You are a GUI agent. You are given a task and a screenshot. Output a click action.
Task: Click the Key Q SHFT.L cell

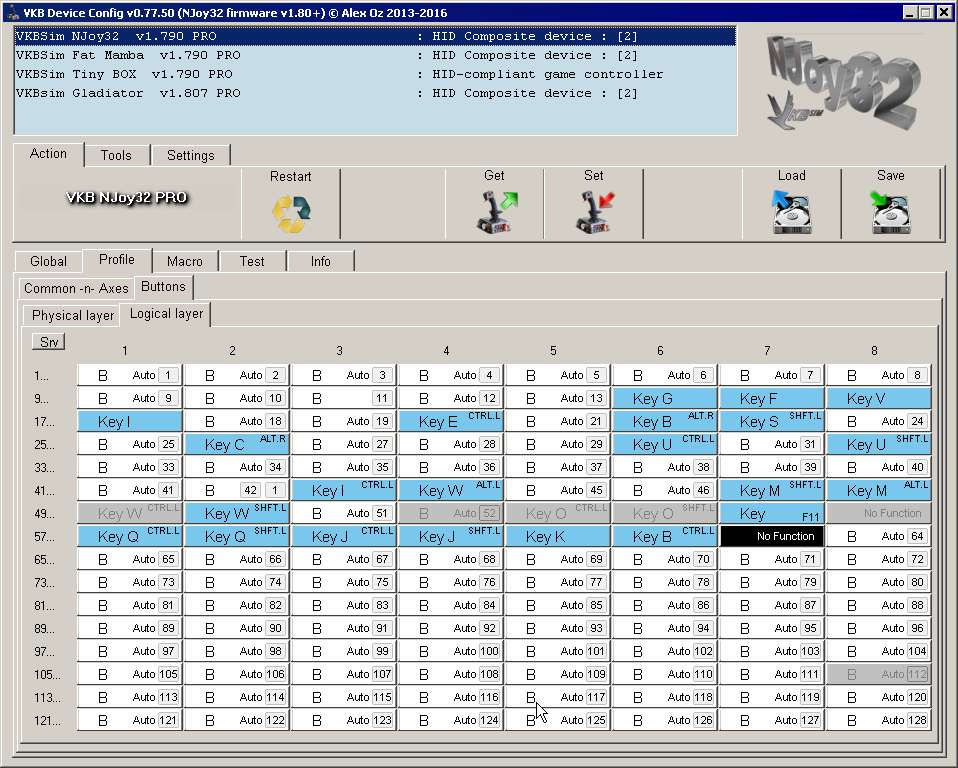click(236, 536)
